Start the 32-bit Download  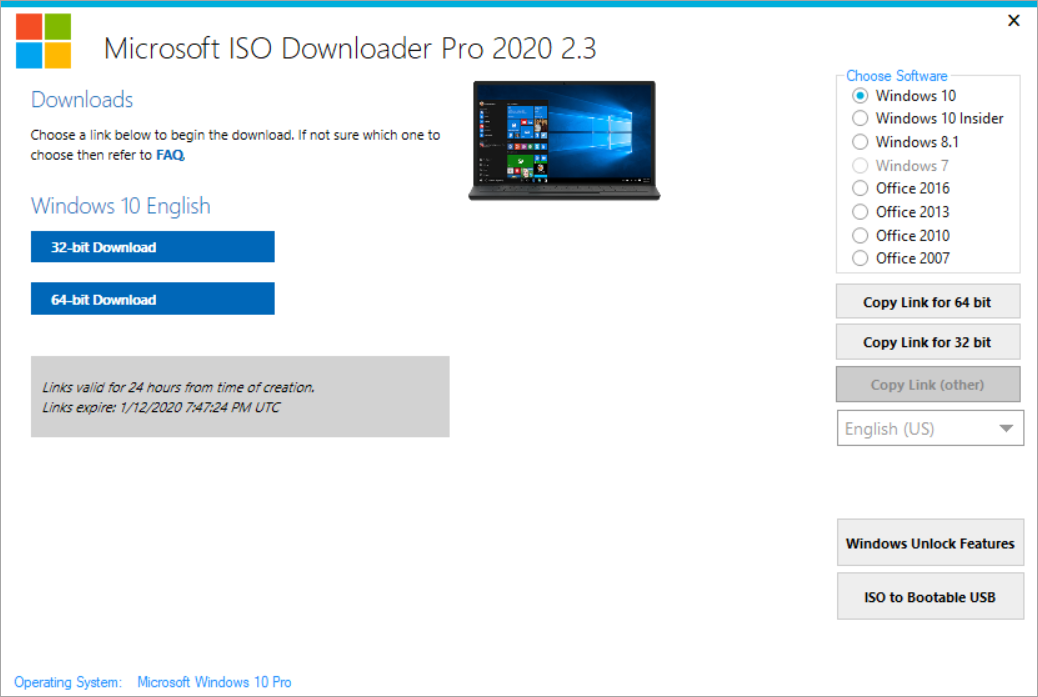152,247
